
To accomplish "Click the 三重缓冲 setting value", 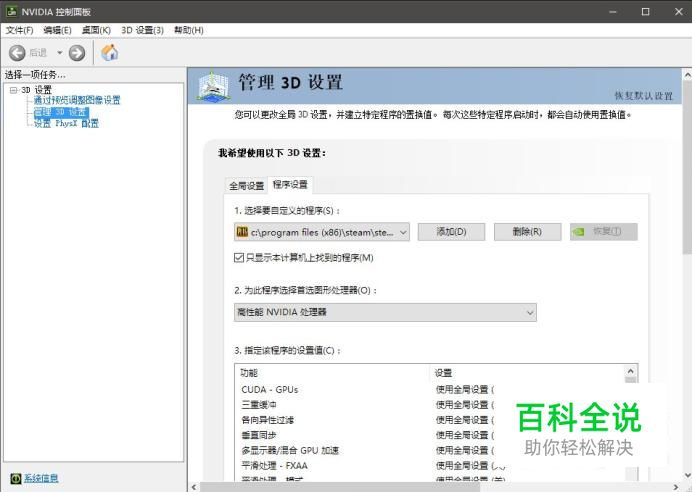I will [x=465, y=405].
